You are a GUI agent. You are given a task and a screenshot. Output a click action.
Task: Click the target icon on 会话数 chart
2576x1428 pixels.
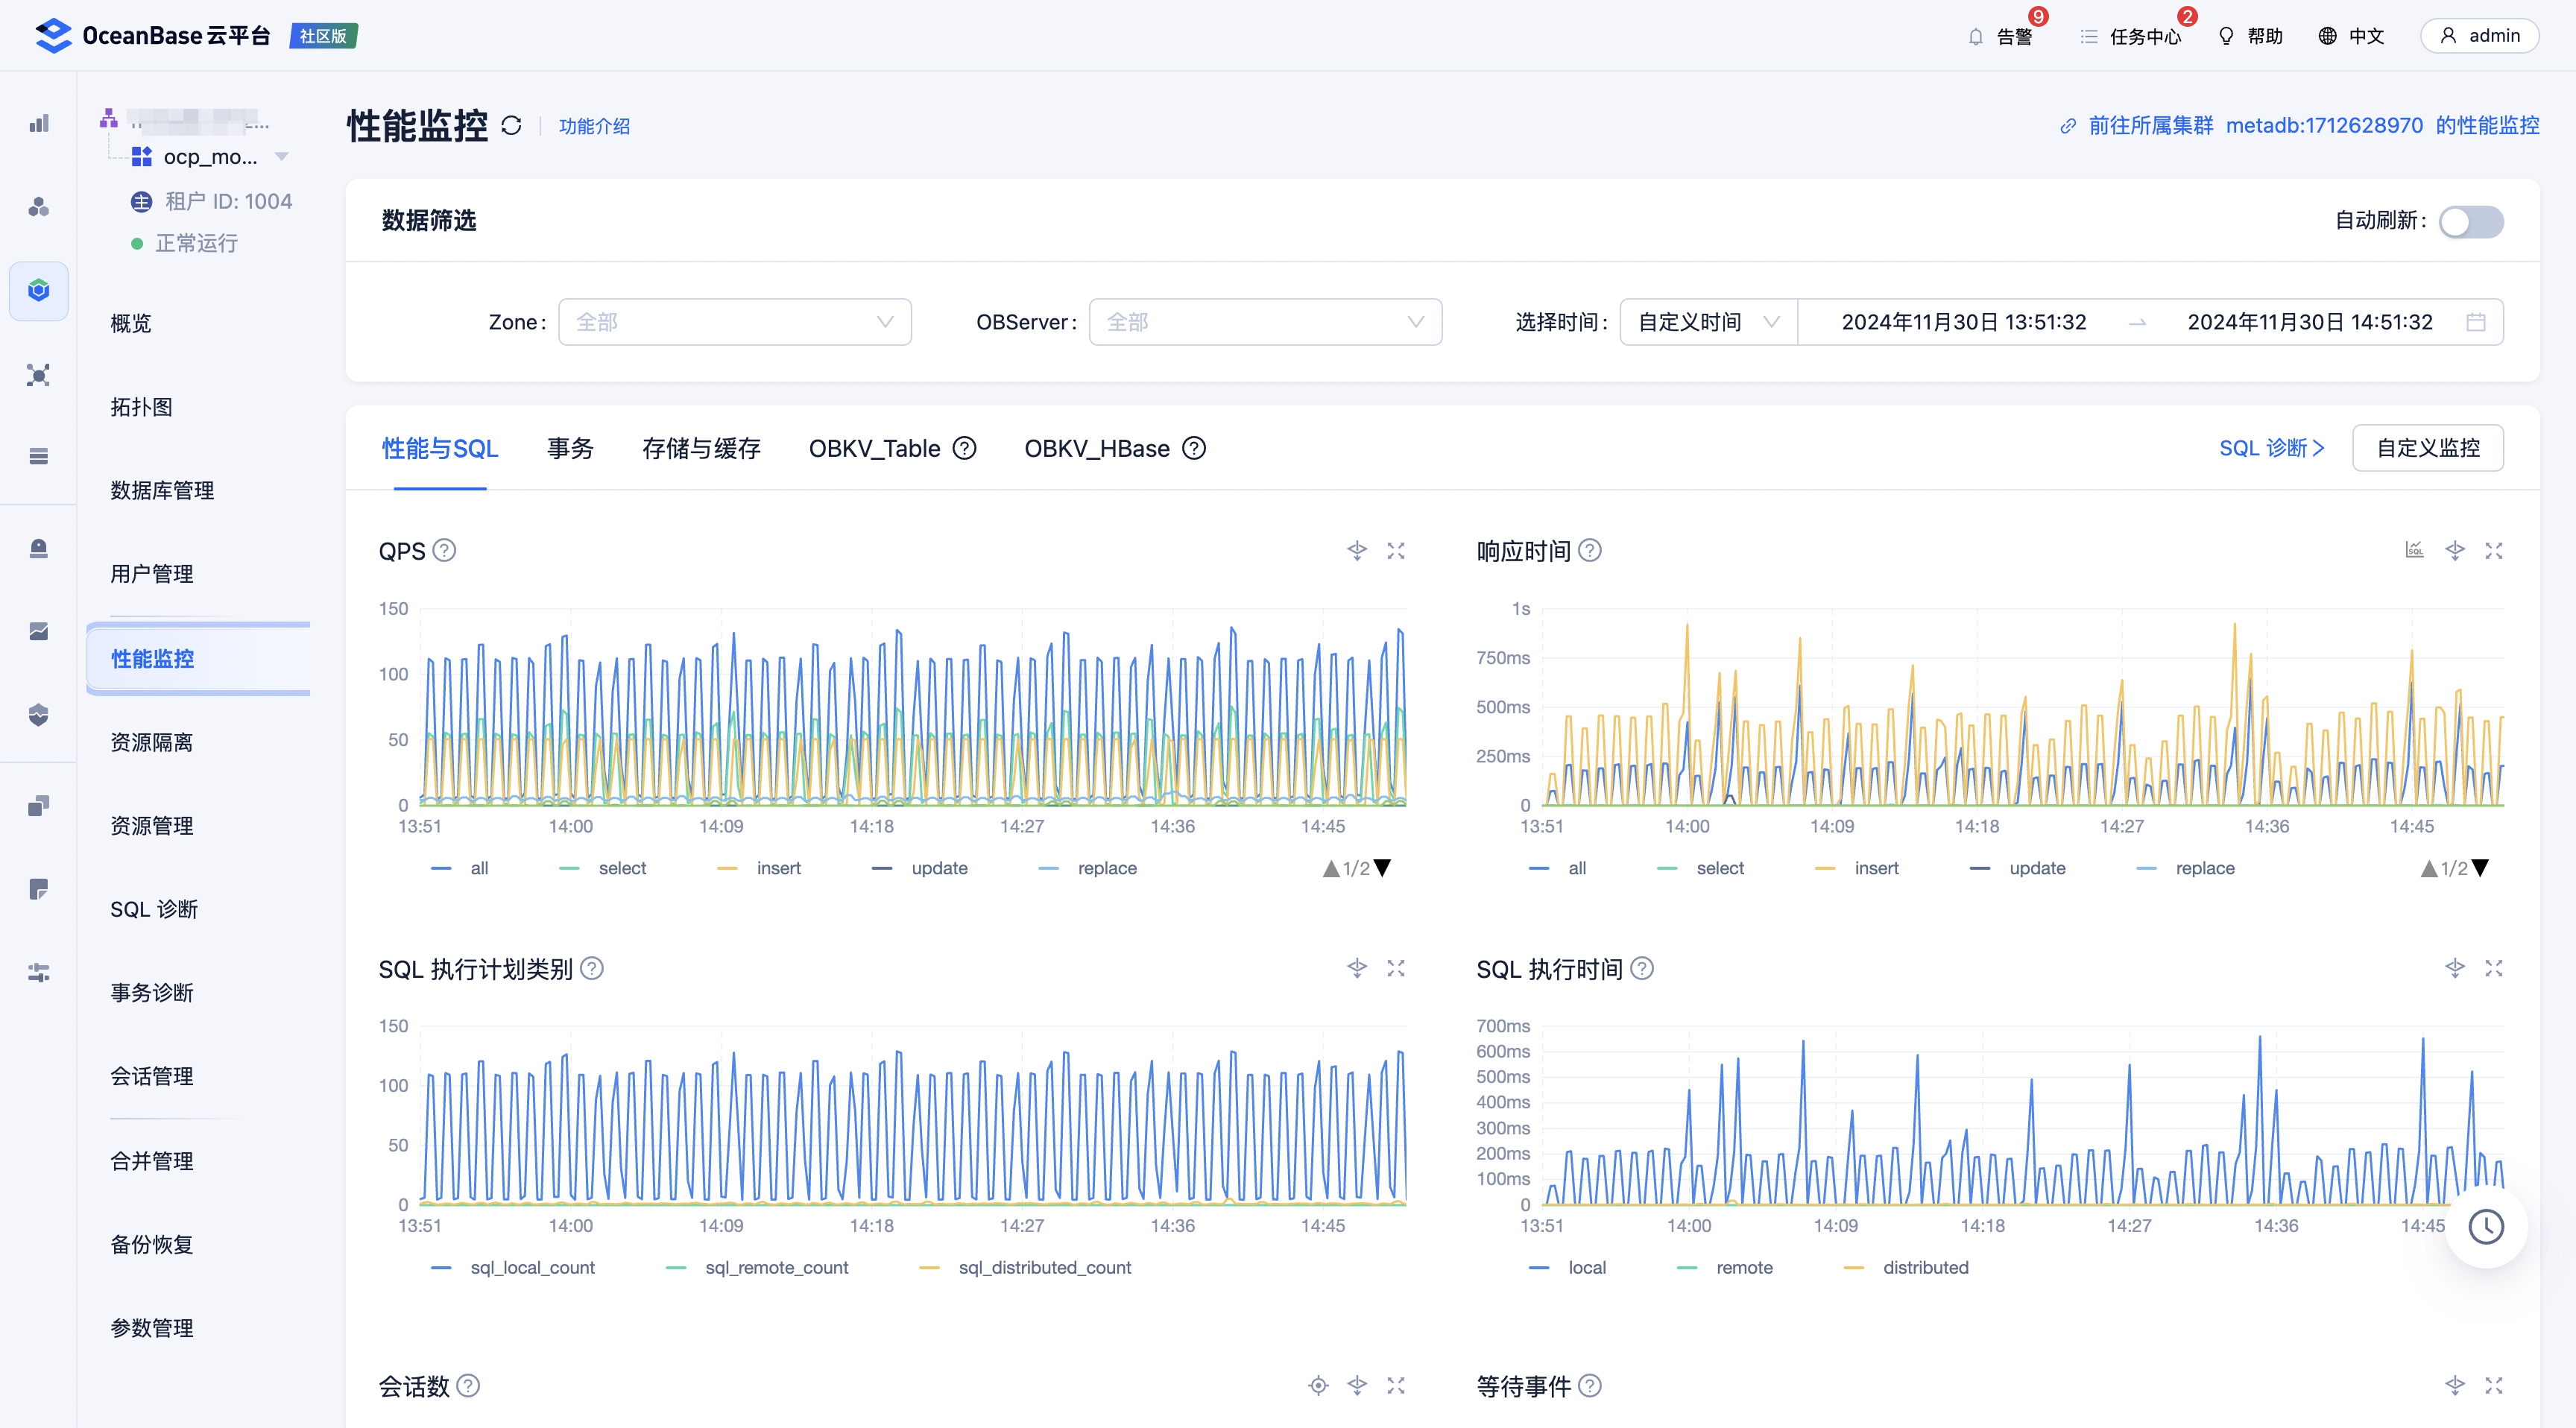coord(1318,1386)
